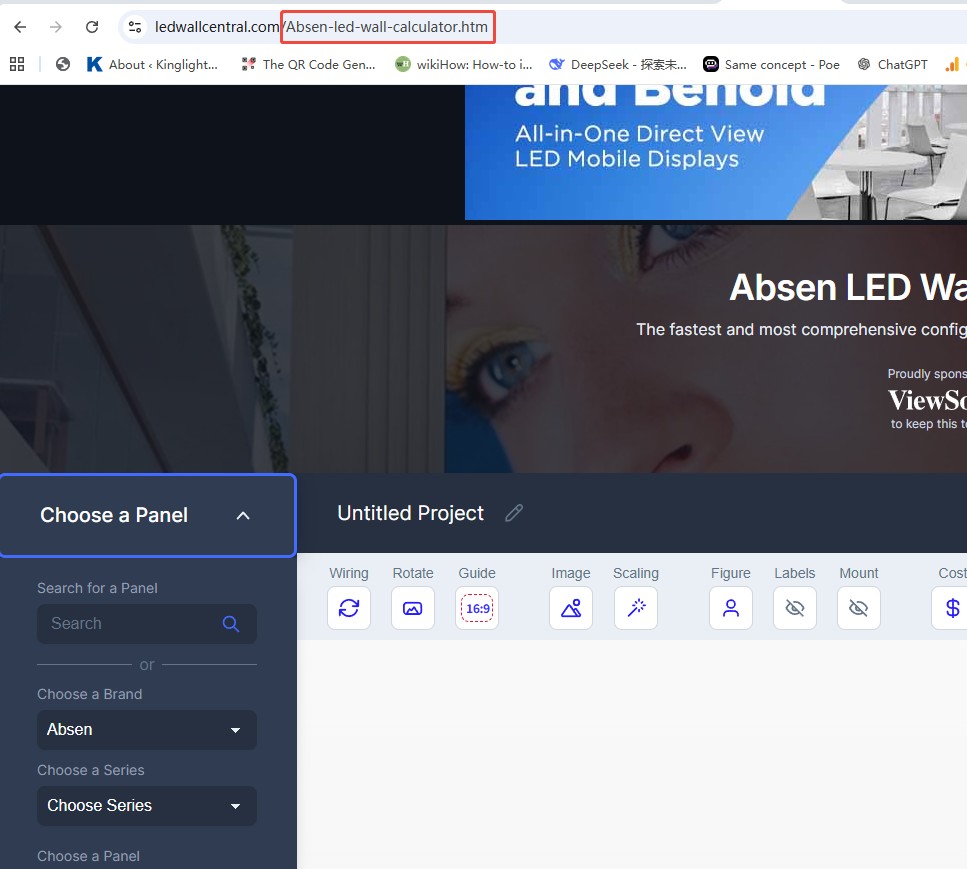Click the Untitled Project title
Screen dimensions: 967x869
[410, 513]
